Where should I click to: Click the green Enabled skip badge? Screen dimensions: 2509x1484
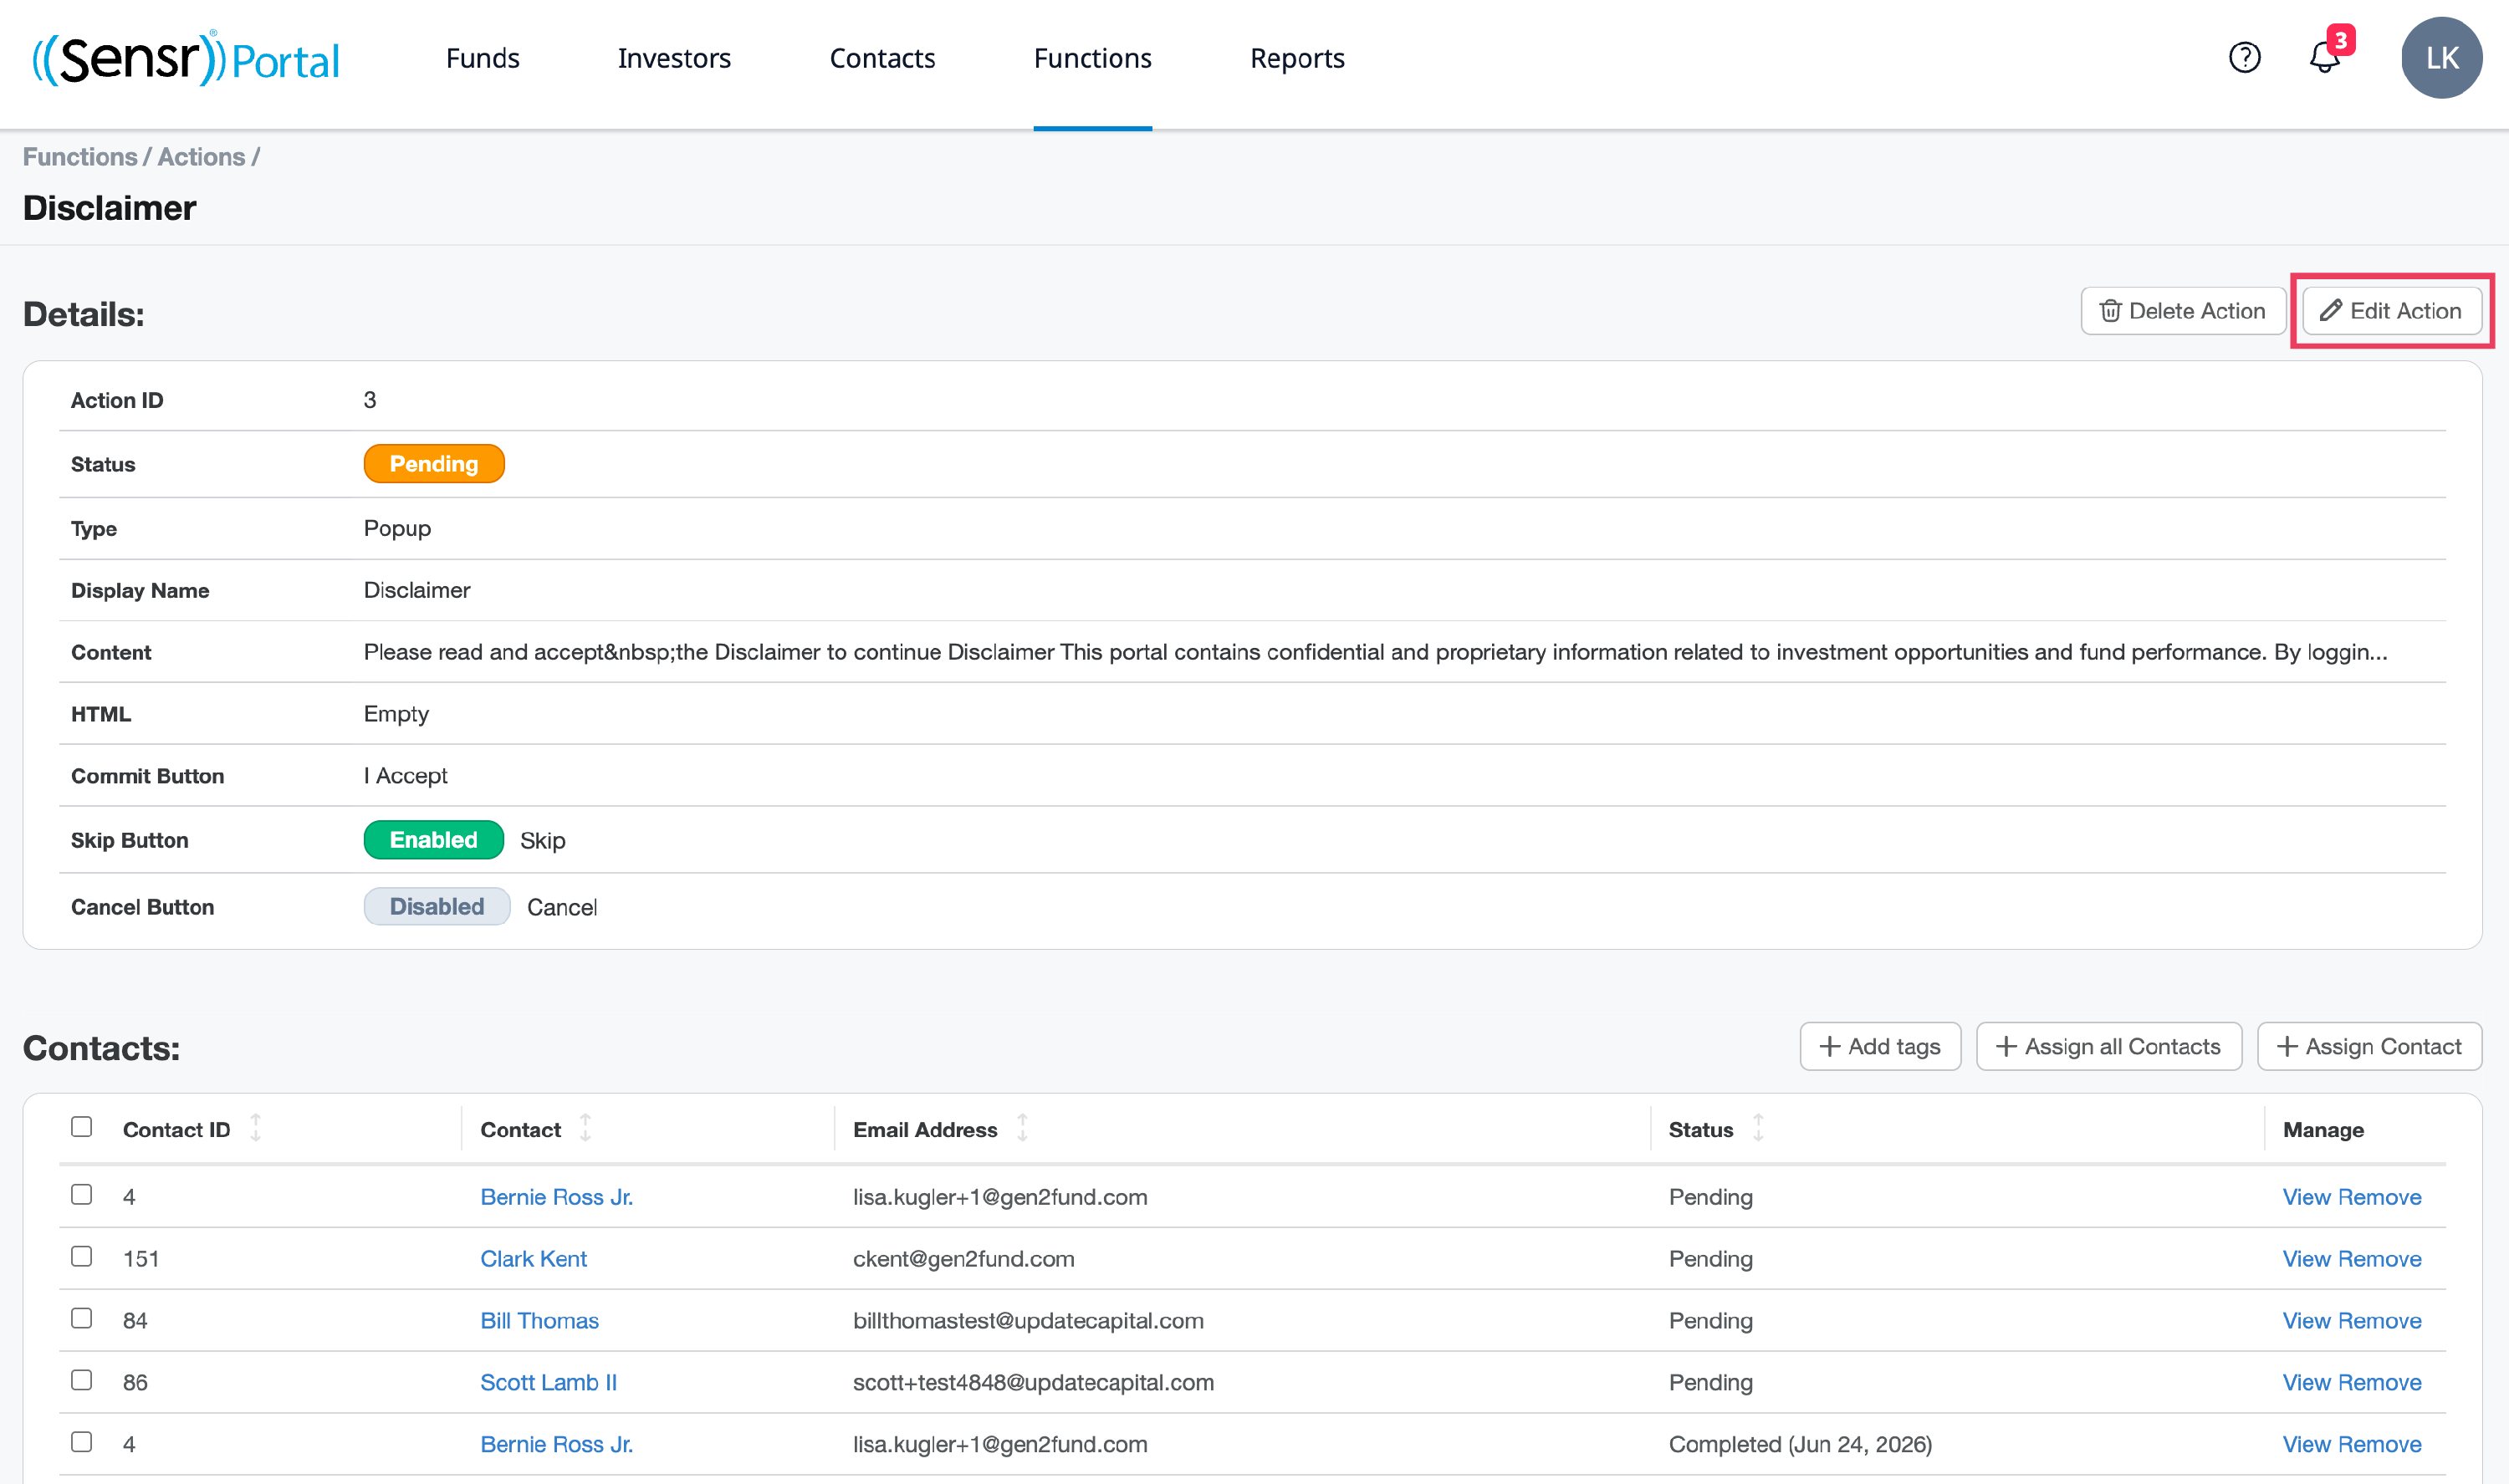tap(434, 840)
